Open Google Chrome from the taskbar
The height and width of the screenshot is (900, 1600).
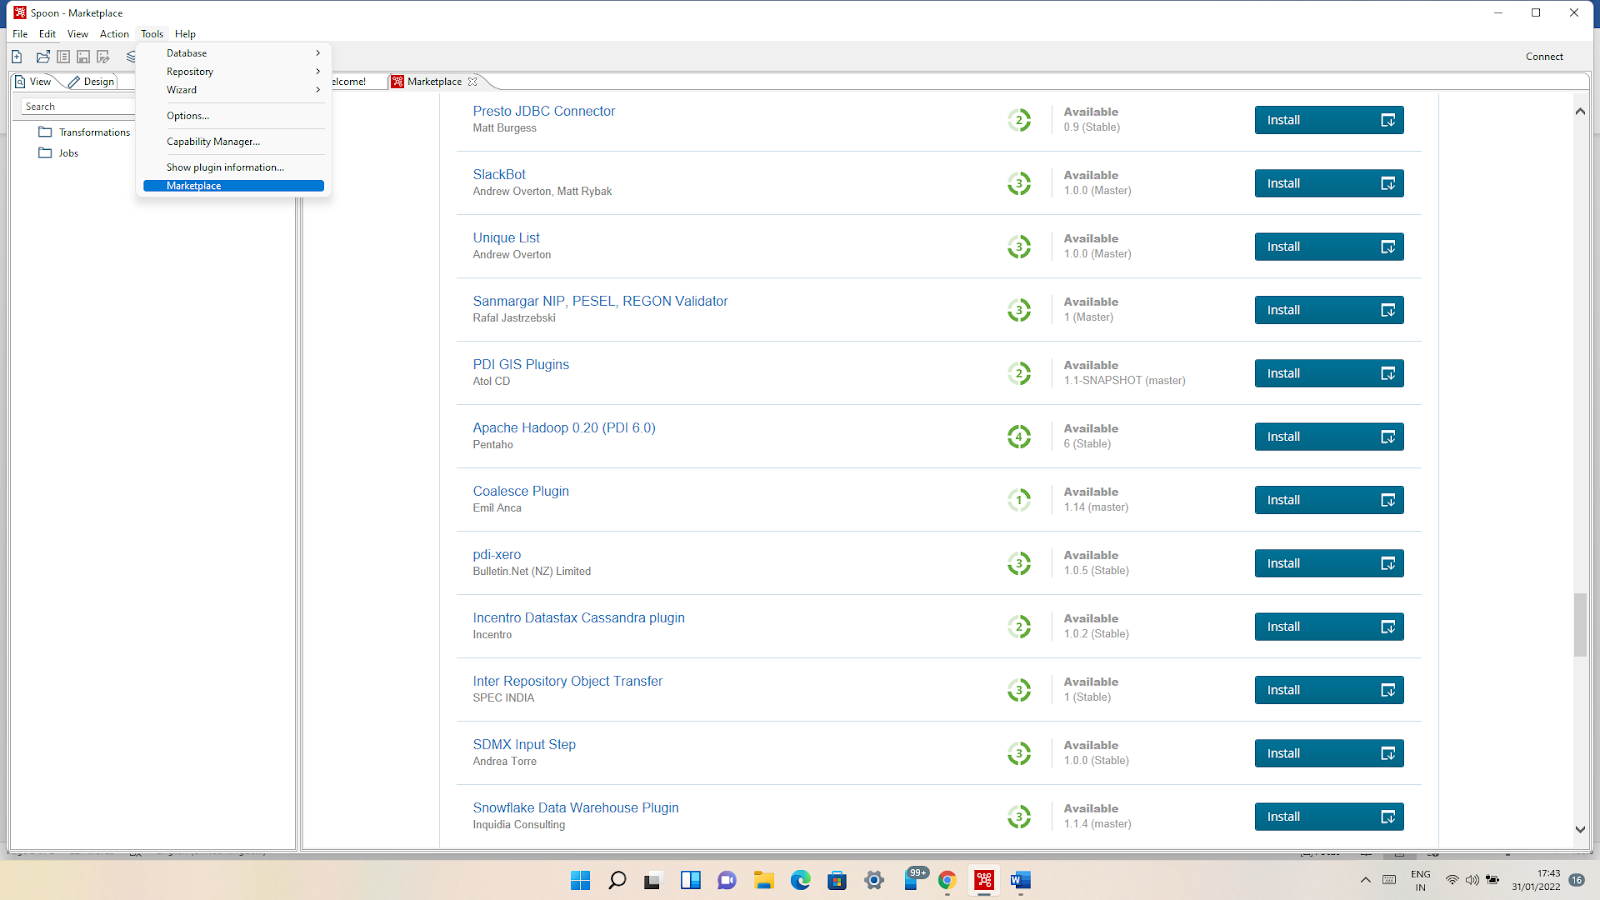(x=947, y=880)
